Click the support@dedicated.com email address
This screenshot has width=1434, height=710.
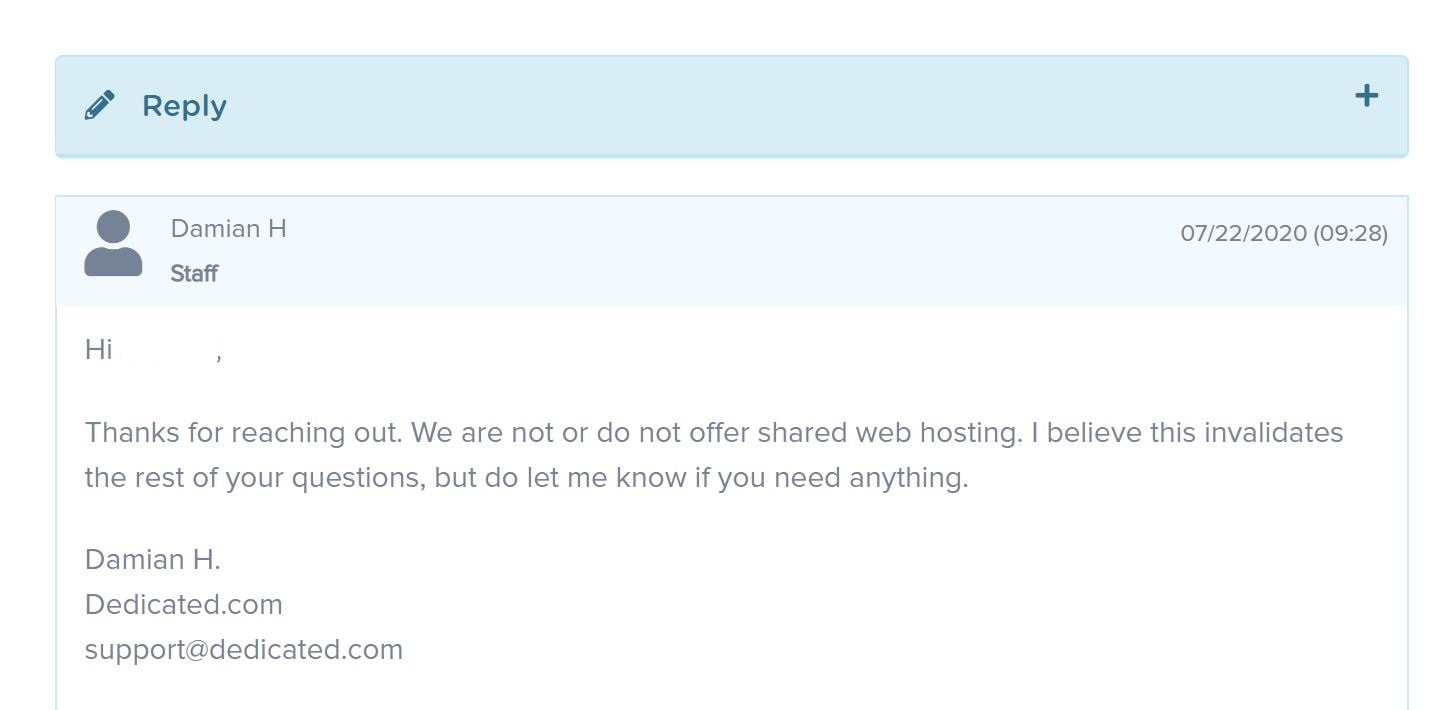[244, 650]
